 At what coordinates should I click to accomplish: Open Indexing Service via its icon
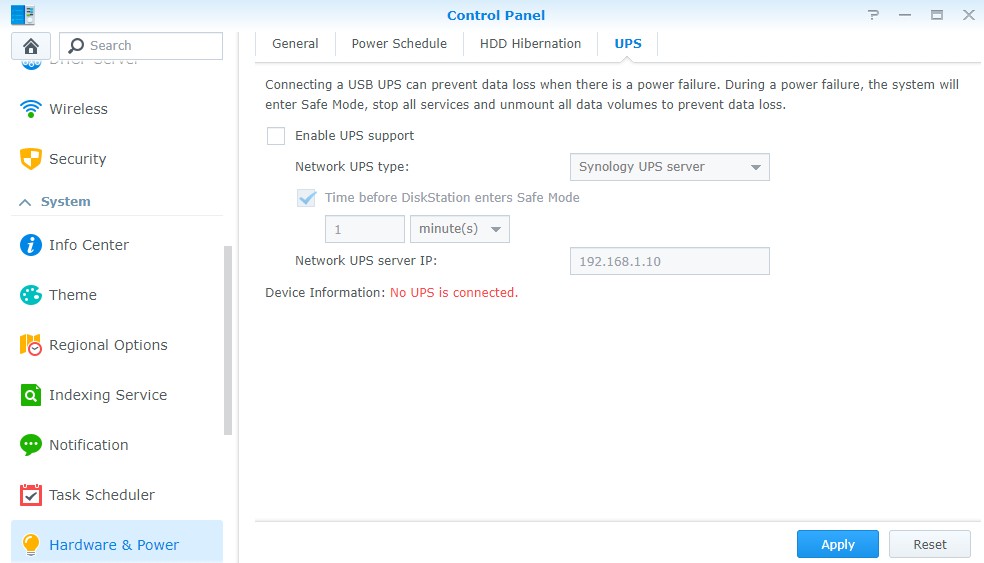31,395
